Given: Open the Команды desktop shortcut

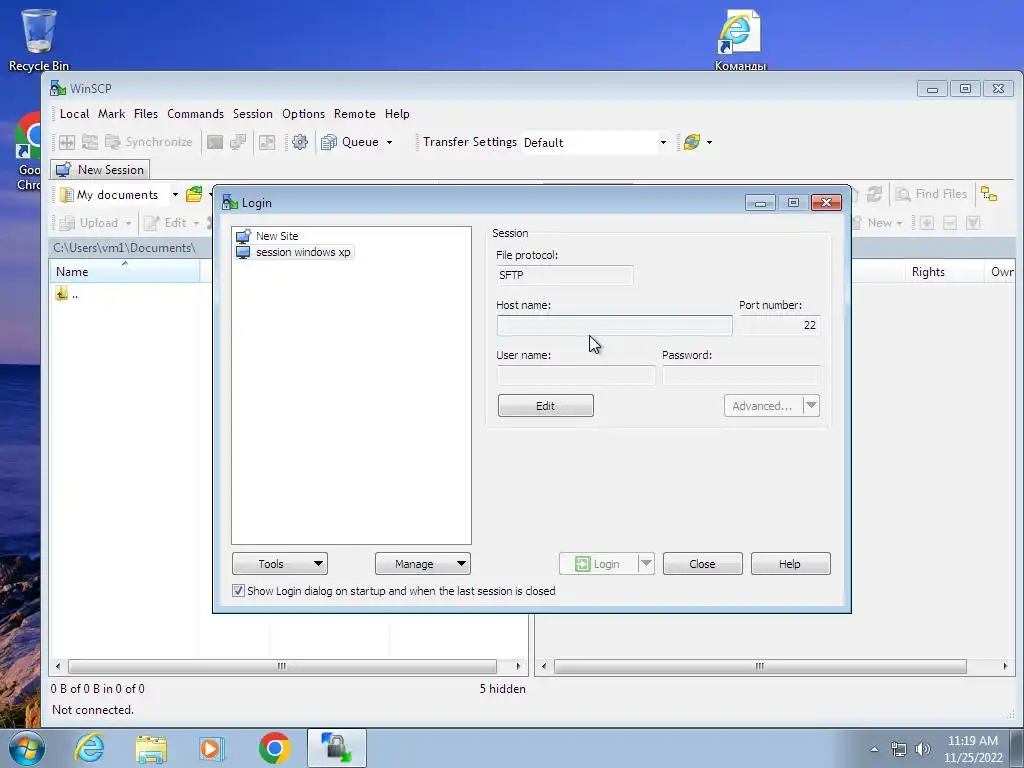Looking at the screenshot, I should [x=740, y=39].
